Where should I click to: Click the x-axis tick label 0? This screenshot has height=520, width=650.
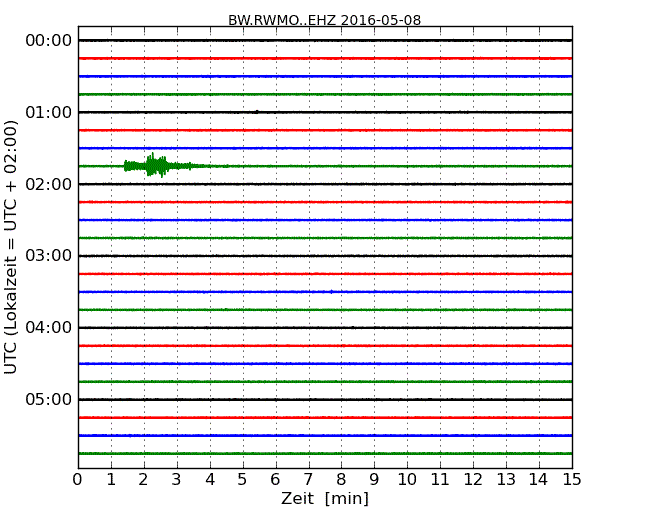coord(78,480)
